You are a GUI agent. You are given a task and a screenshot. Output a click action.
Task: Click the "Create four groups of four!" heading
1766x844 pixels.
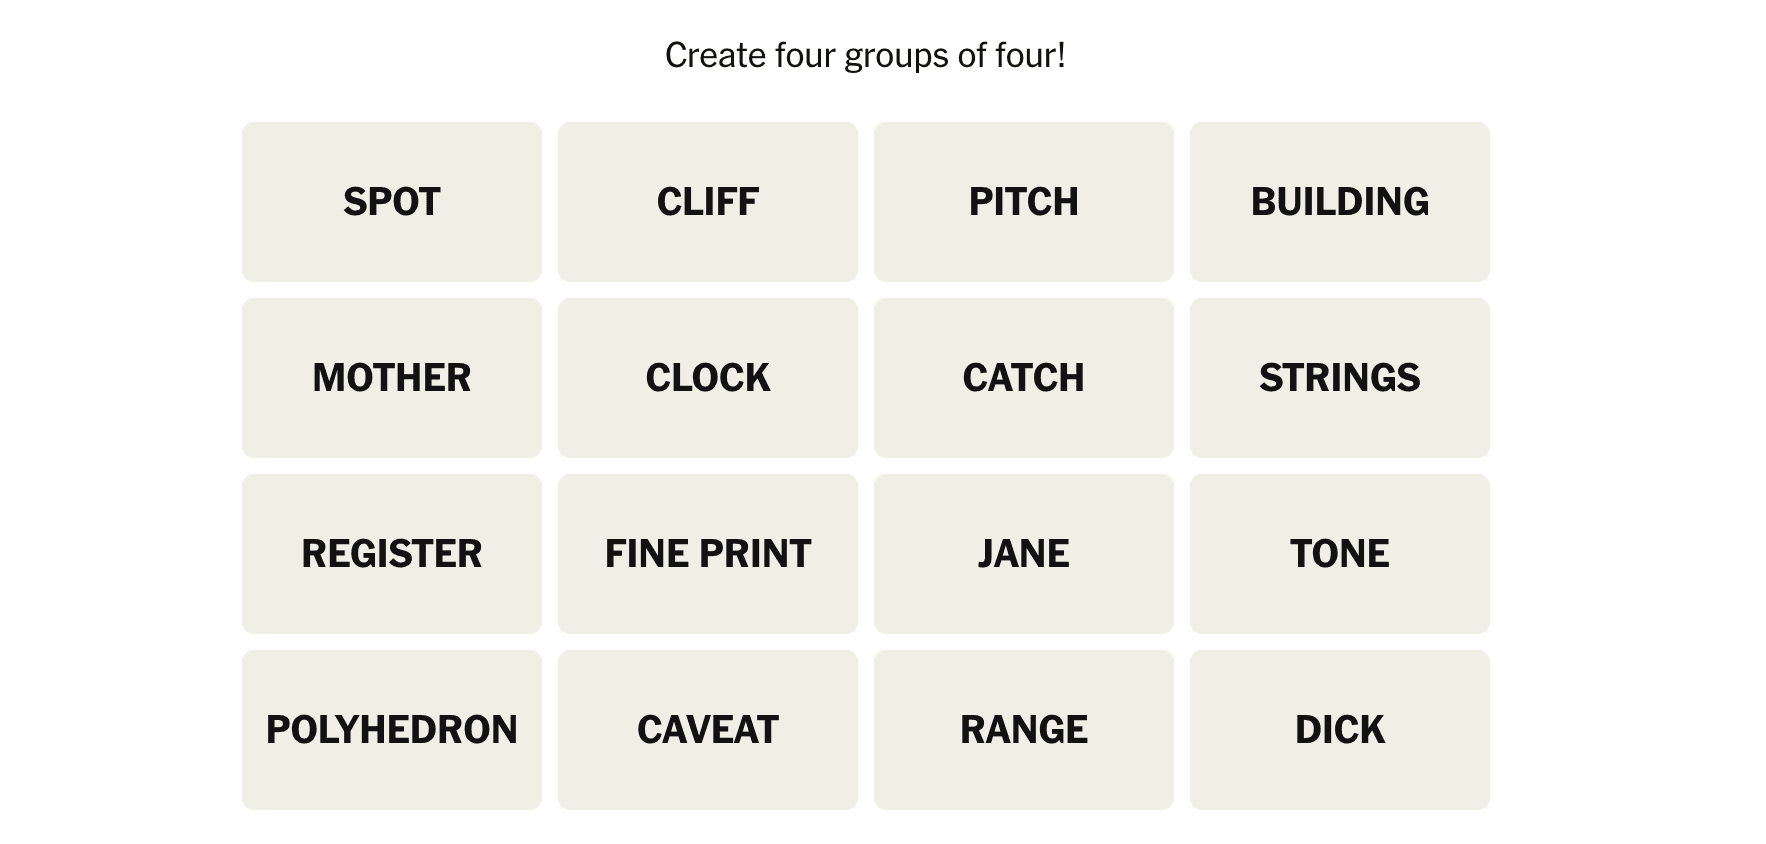(x=865, y=56)
